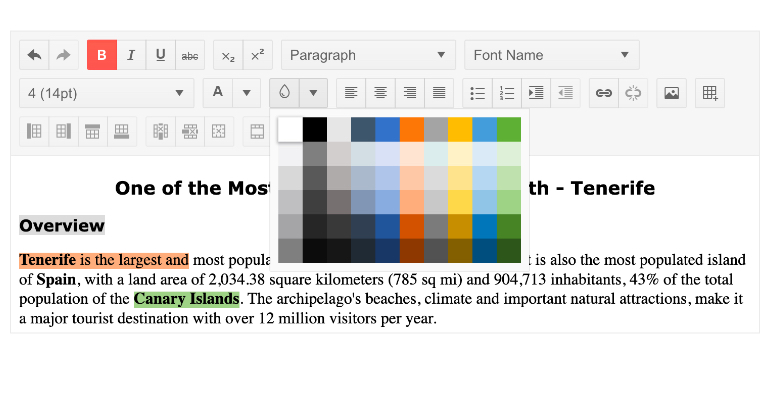Open the 4 (14pt) font size dropdown
770x394 pixels.
pos(107,93)
